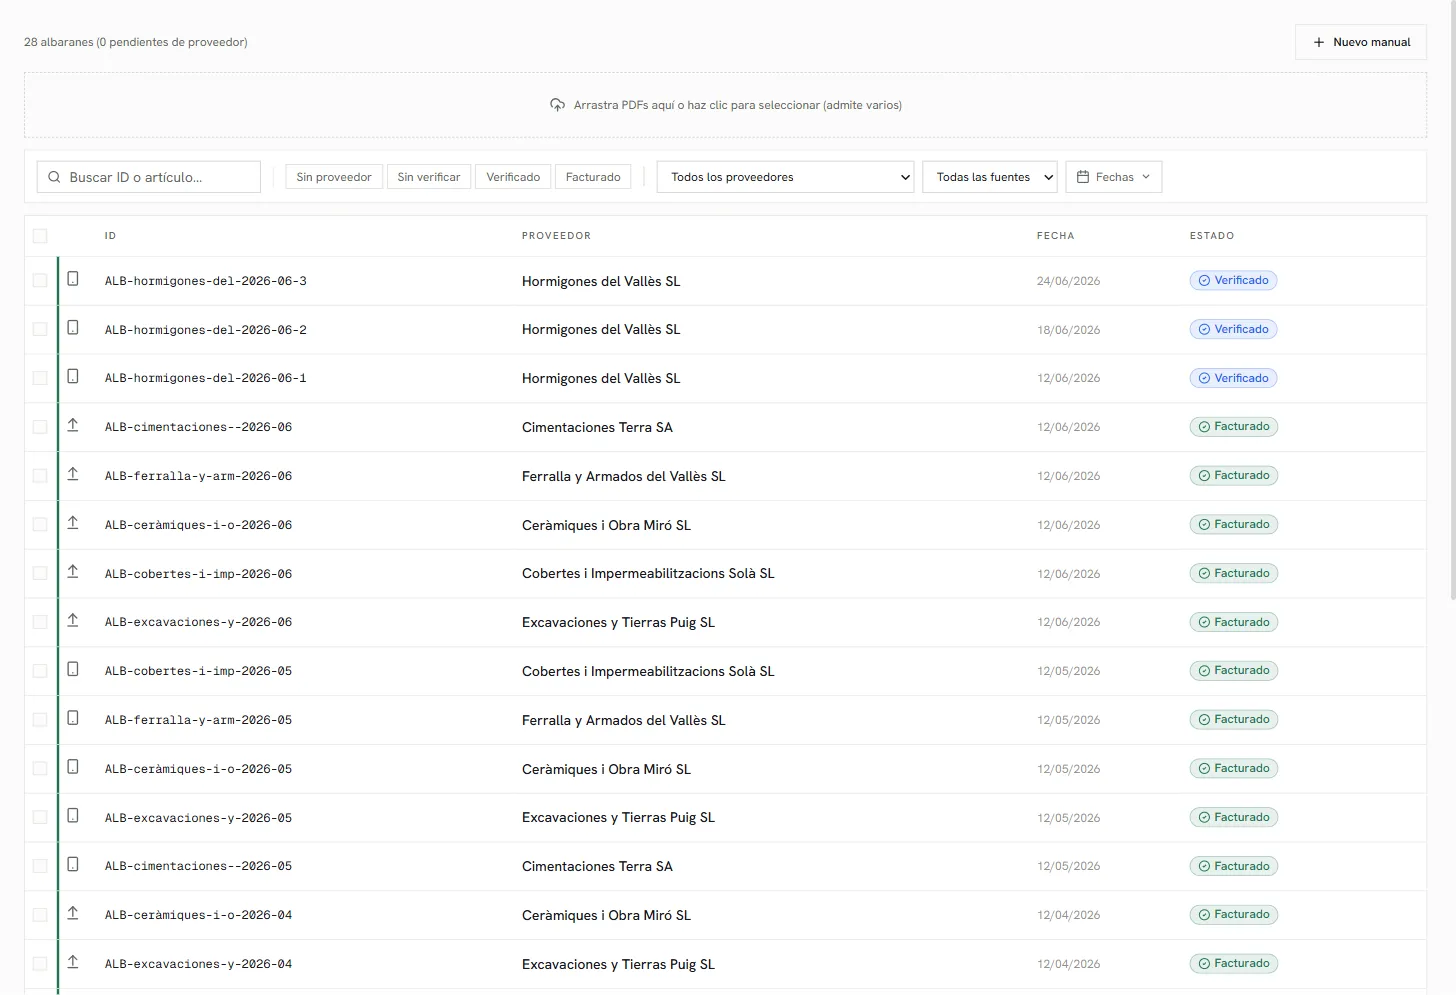Check the box for ALB-ceràmiques-i-o-2026-04
Viewport: 1456px width, 995px height.
click(40, 915)
